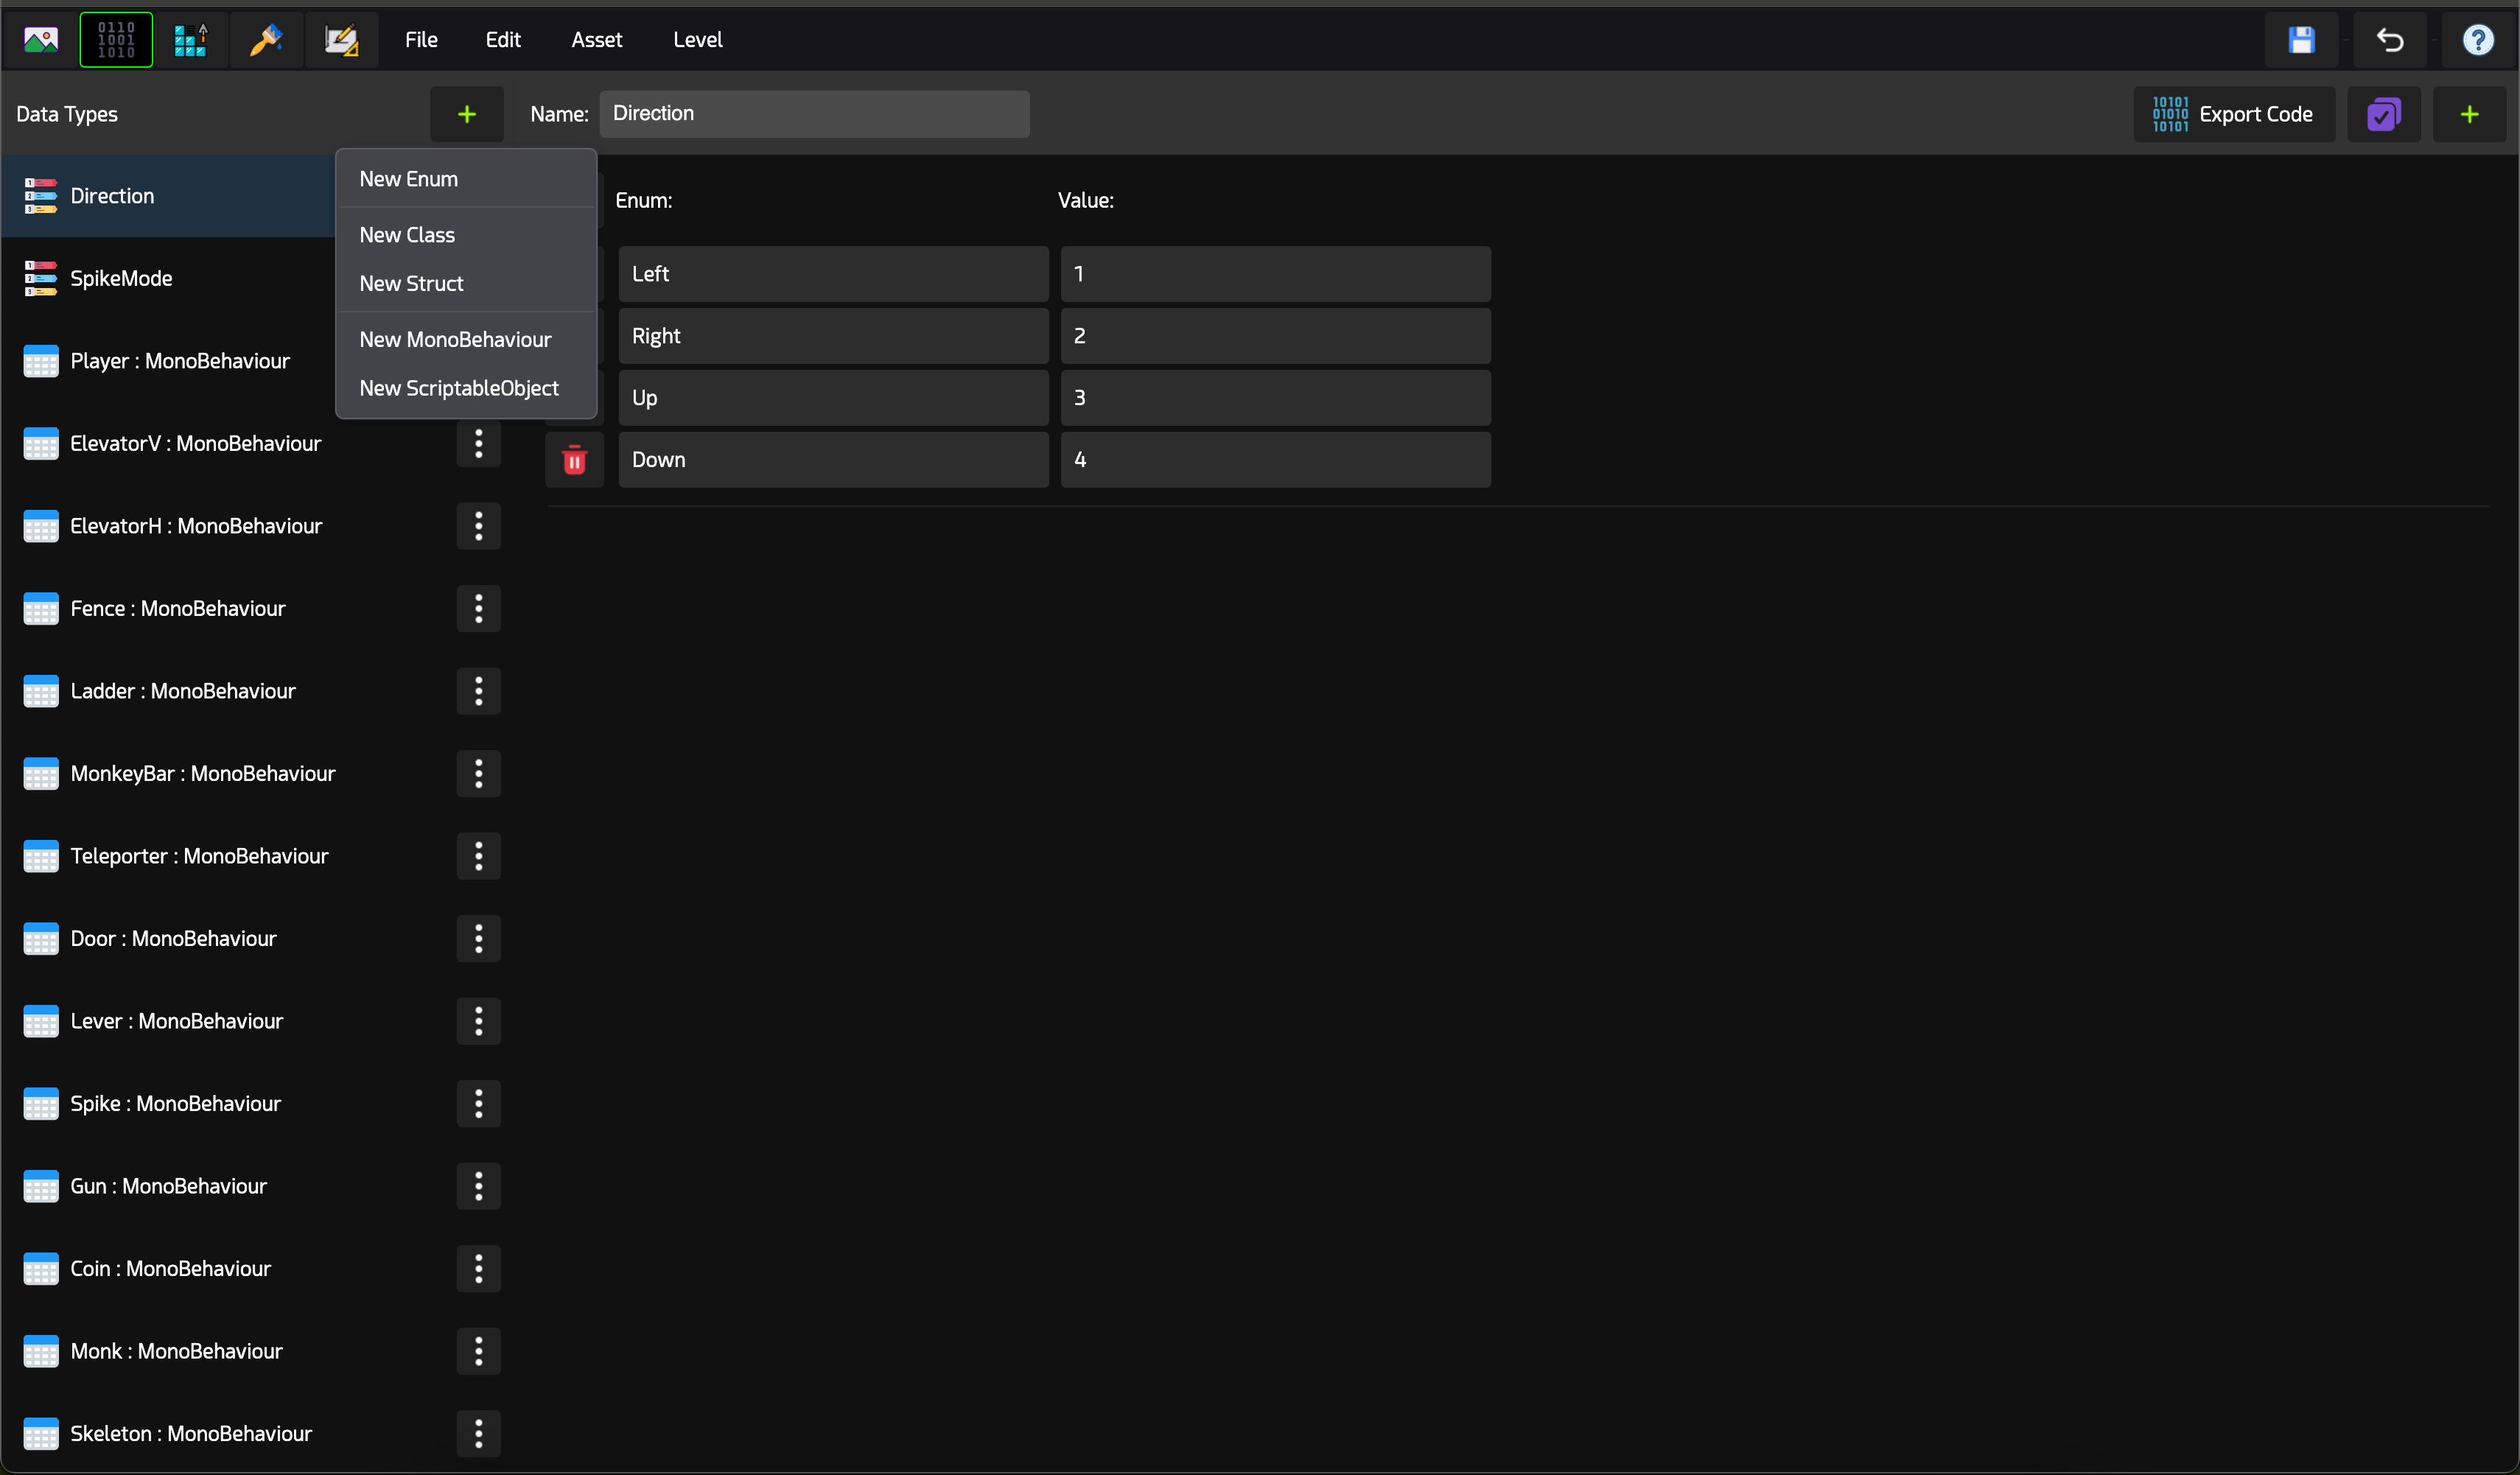Click the undo arrow icon
2520x1475 pixels.
(x=2389, y=40)
